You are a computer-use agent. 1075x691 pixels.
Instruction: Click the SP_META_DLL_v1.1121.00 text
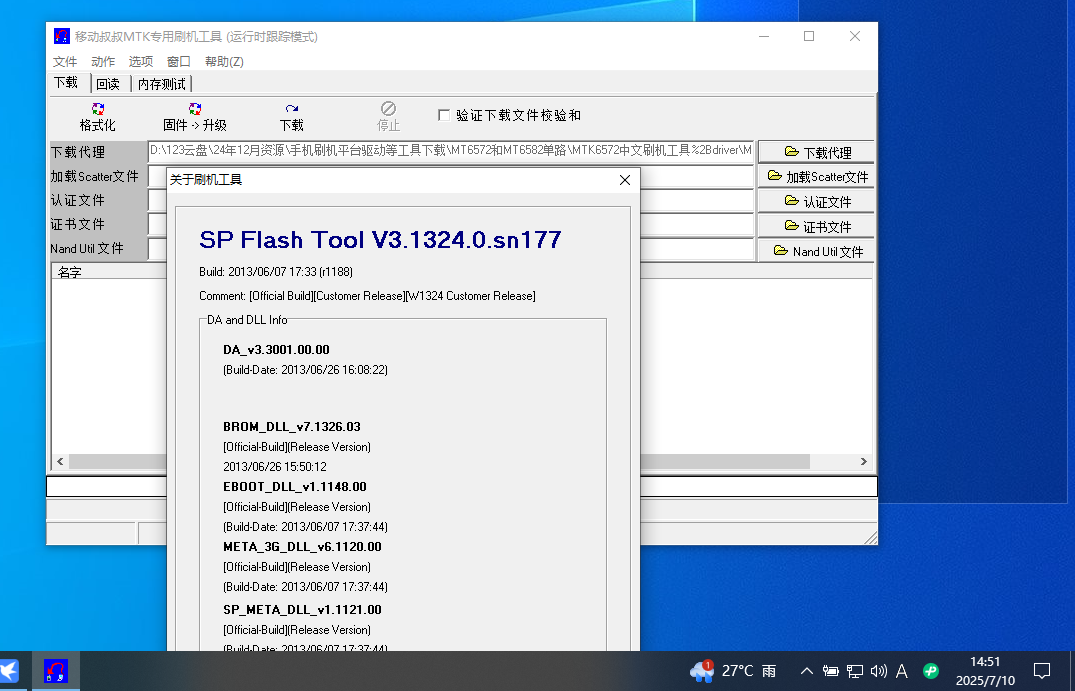pos(302,609)
